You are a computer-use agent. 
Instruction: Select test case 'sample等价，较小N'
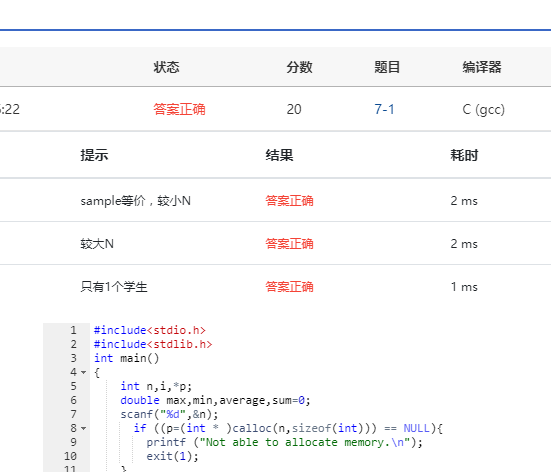pos(136,201)
